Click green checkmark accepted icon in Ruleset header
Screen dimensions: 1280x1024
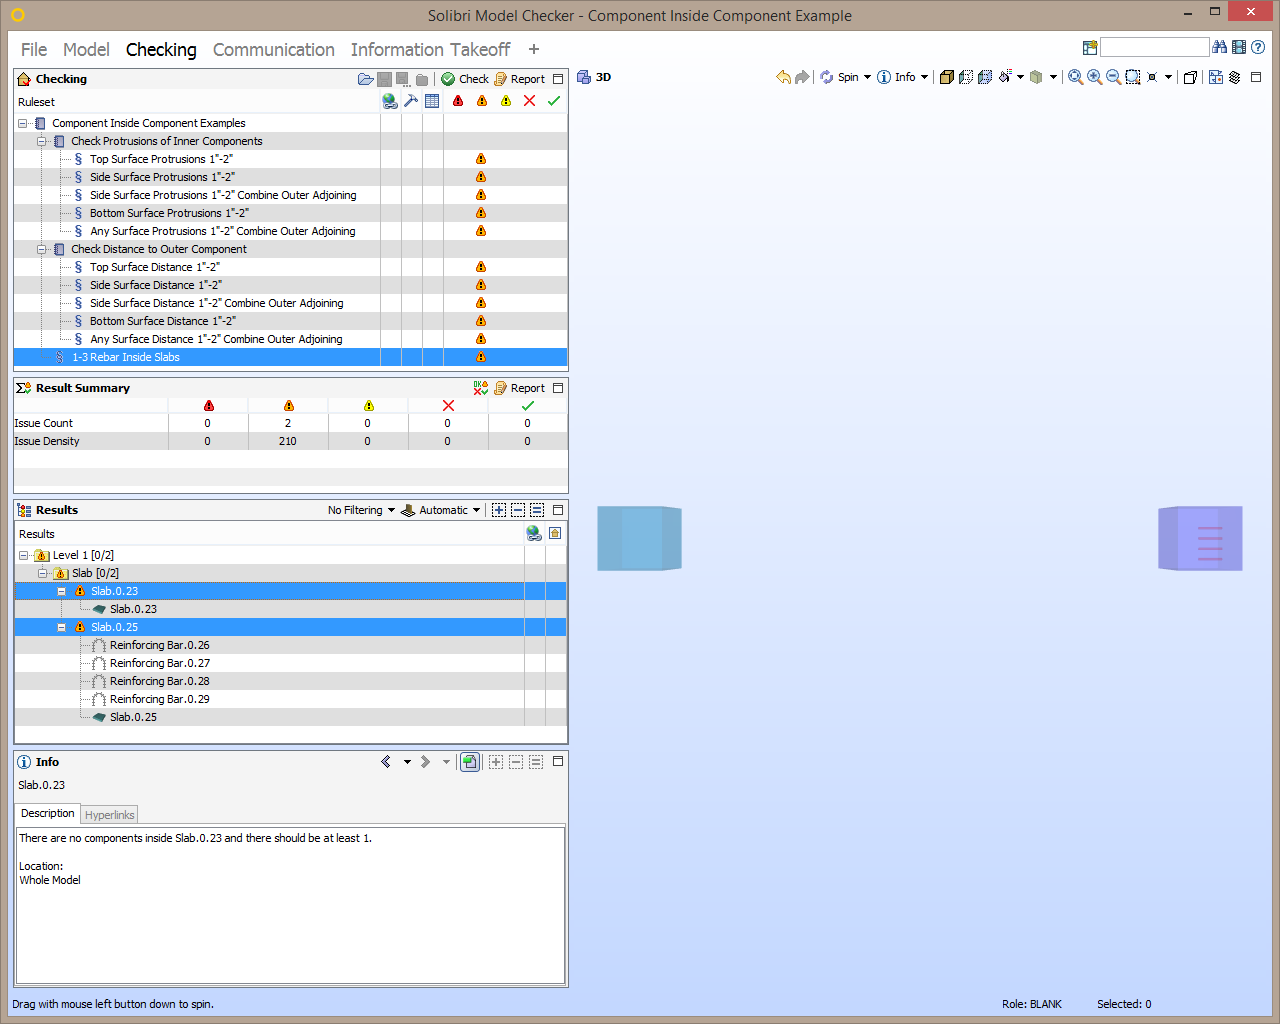554,101
